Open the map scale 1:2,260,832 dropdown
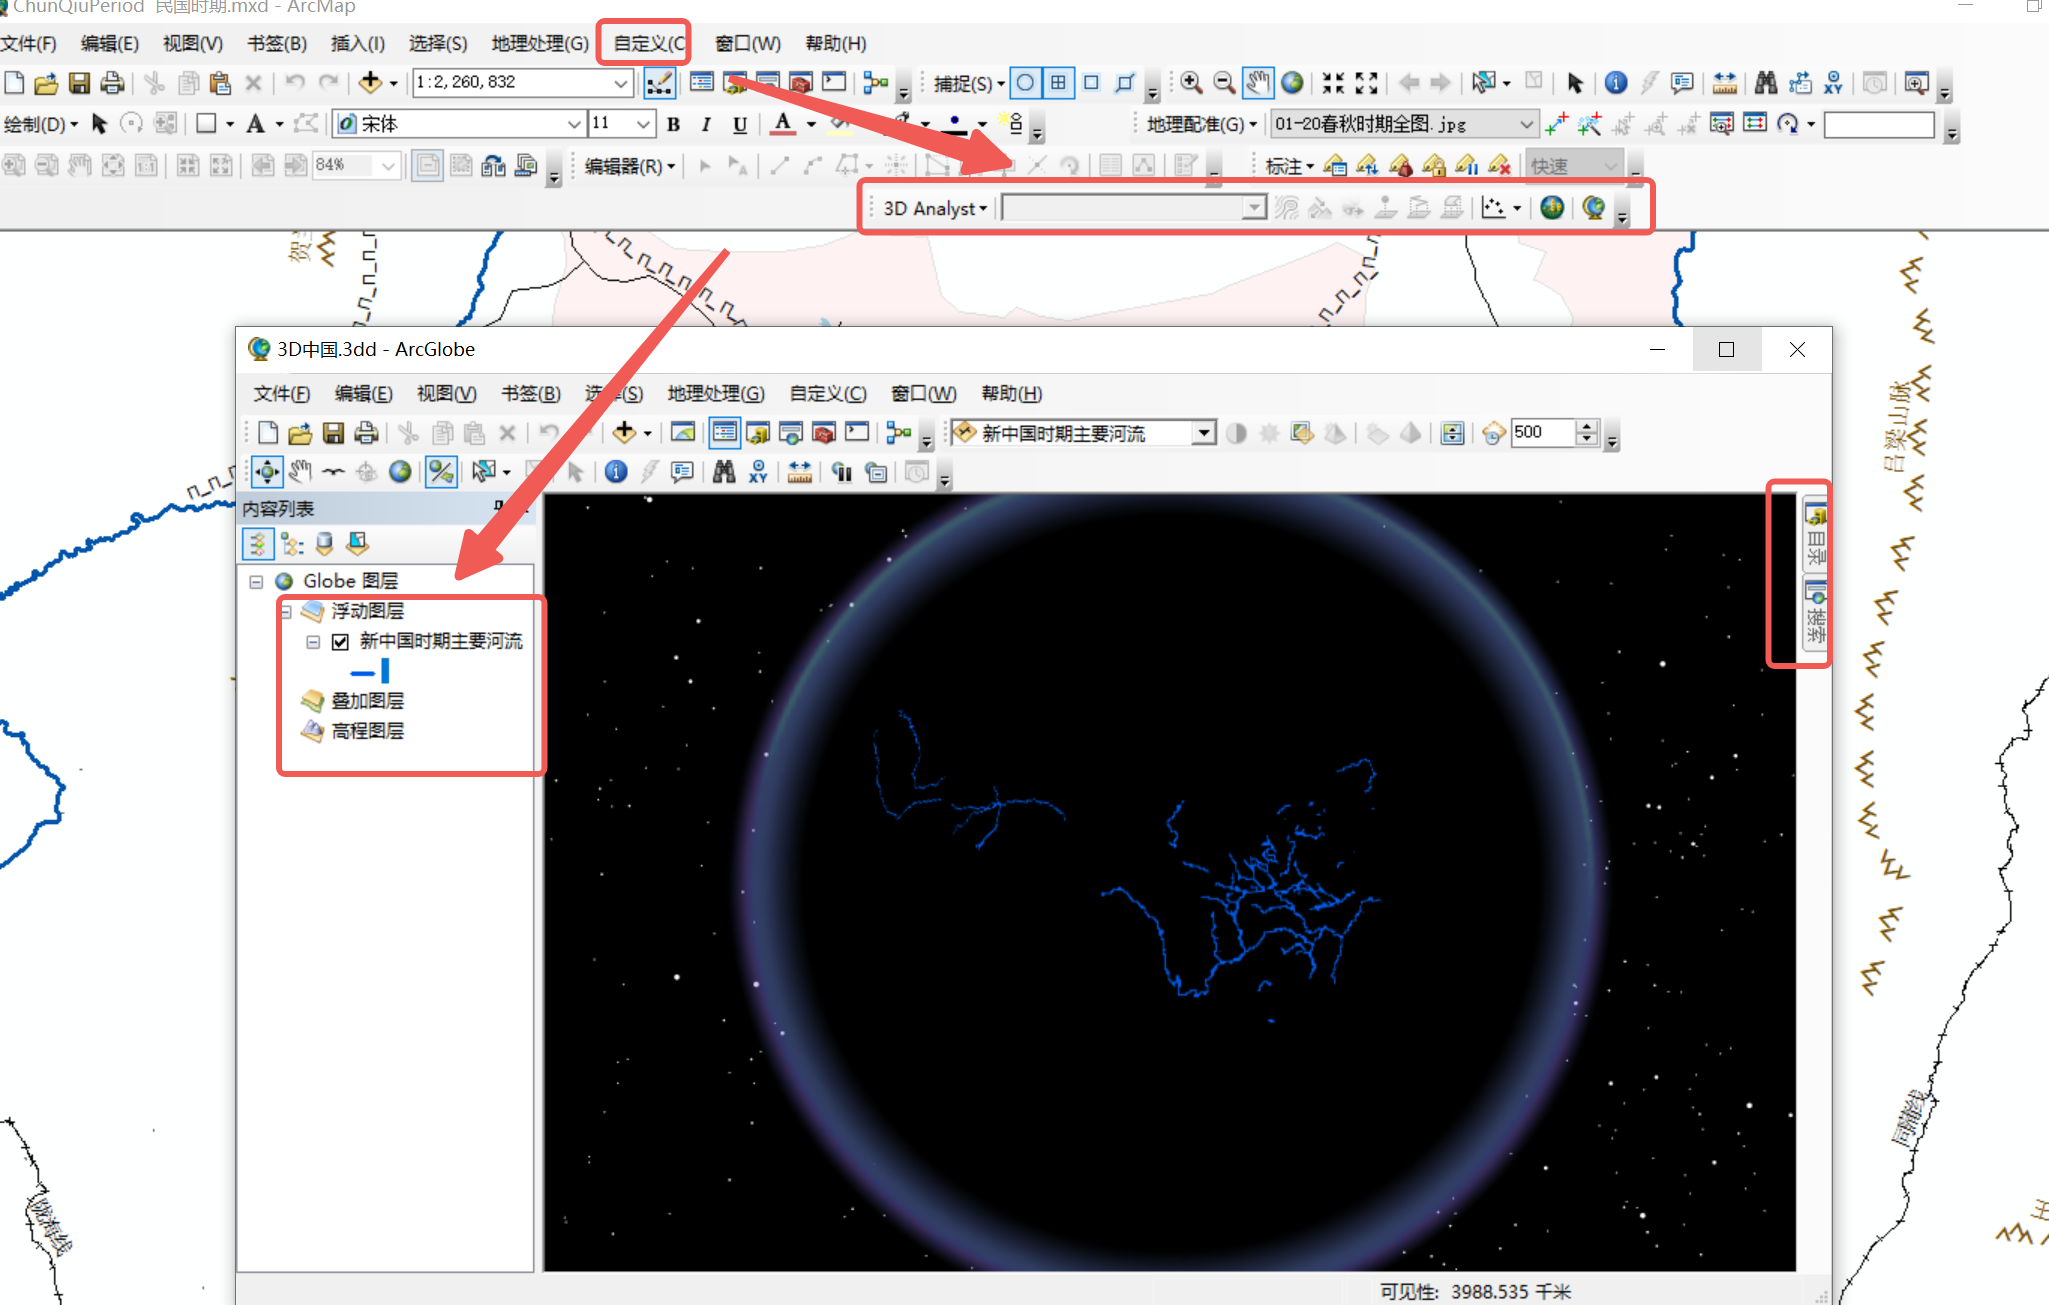 click(621, 82)
